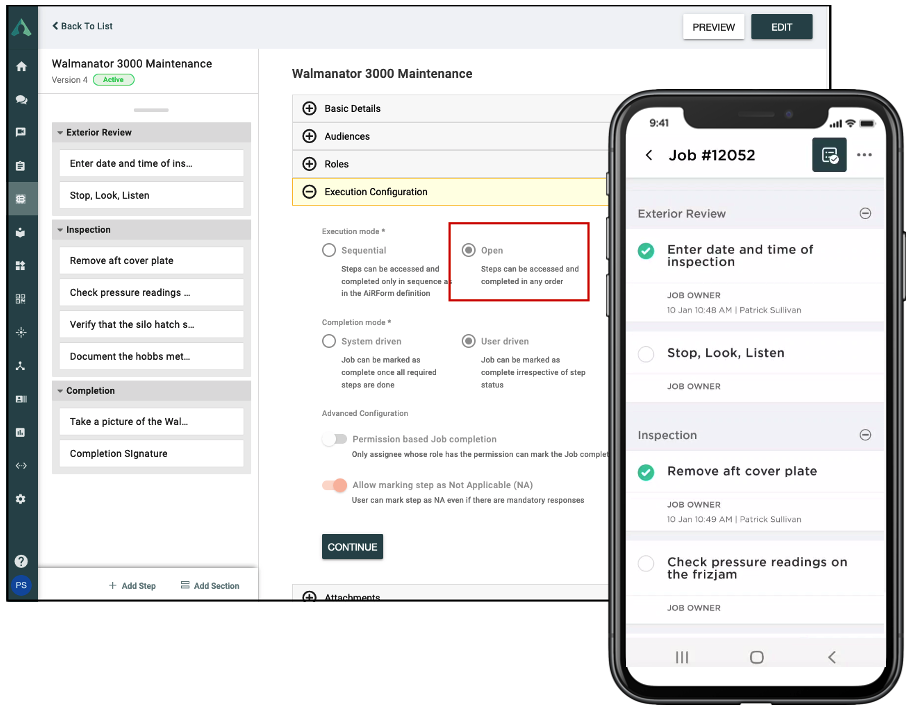The image size is (912, 707).
Task: Open the 'Stop, Look, Listen' step in web list
Action: coord(151,195)
